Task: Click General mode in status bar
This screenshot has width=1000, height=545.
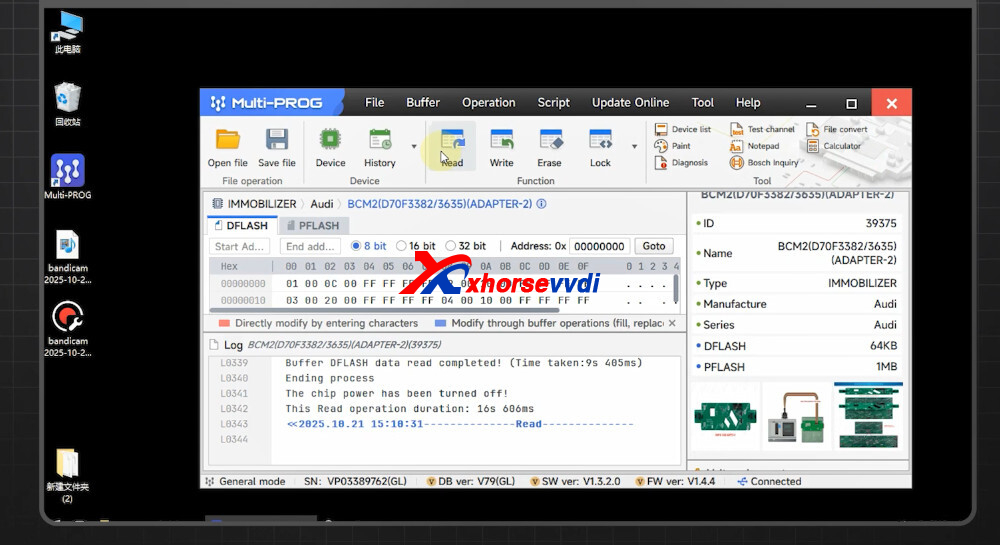Action: (246, 481)
